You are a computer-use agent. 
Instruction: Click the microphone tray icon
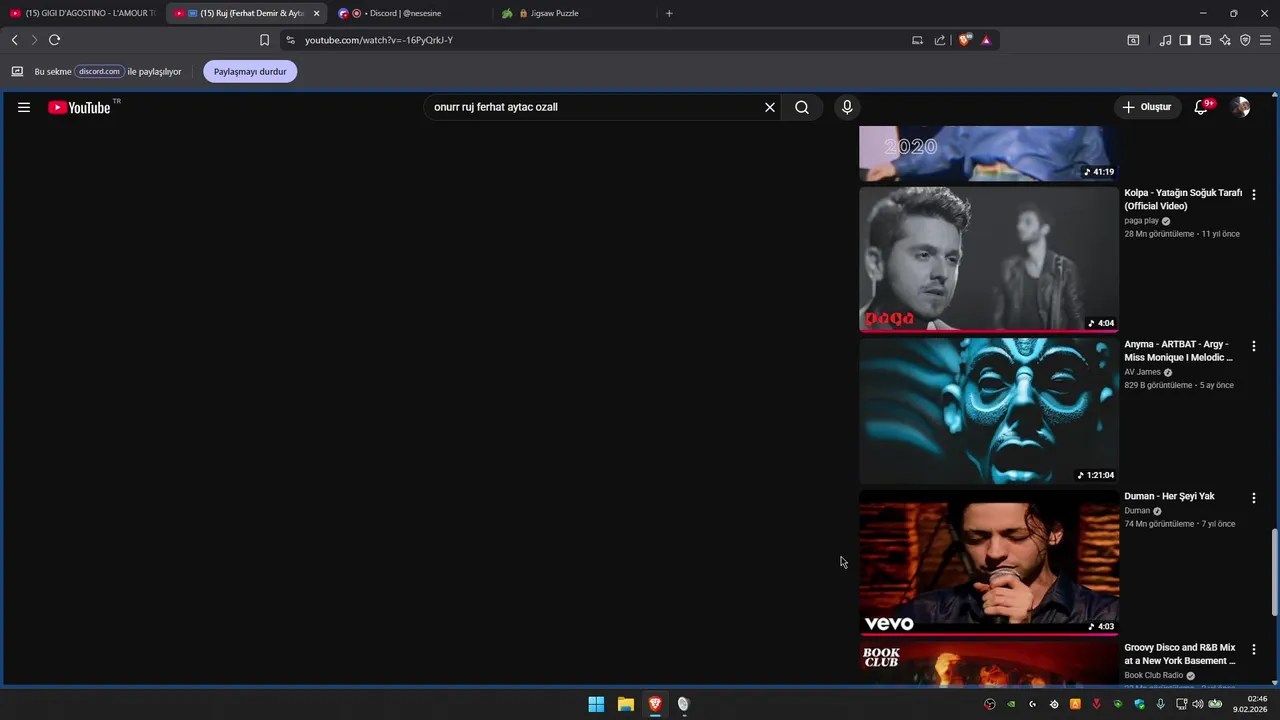click(x=1160, y=704)
